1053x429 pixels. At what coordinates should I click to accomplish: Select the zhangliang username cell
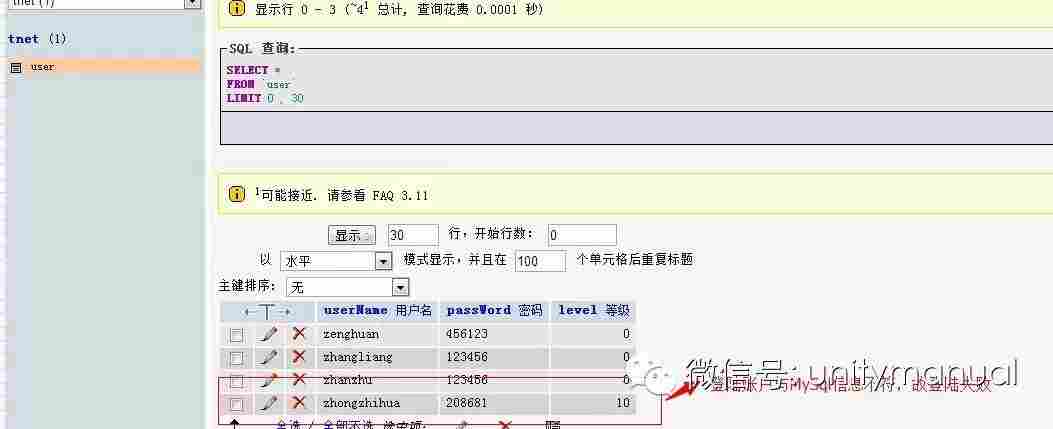click(378, 356)
